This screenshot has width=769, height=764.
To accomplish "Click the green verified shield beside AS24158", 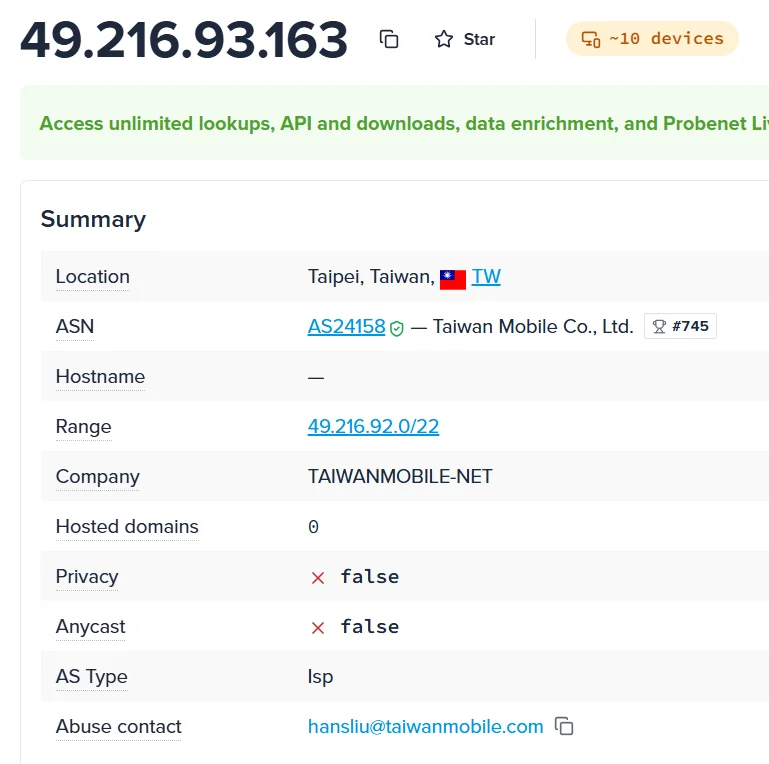I will click(397, 328).
